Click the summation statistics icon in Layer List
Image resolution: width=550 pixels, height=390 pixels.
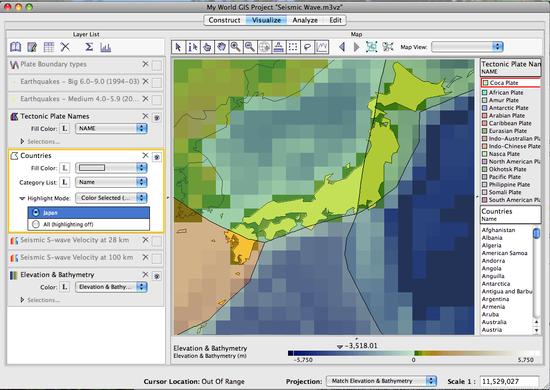tap(89, 47)
